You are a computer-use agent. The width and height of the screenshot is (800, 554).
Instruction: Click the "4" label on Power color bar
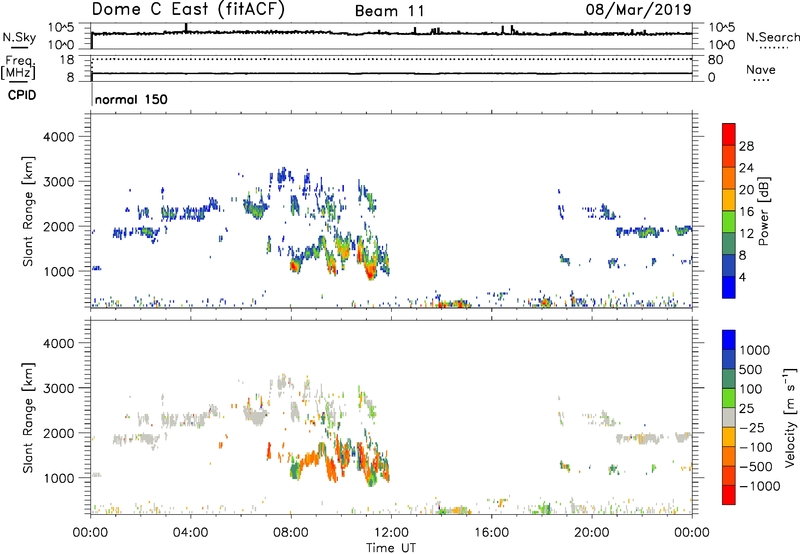(x=742, y=277)
